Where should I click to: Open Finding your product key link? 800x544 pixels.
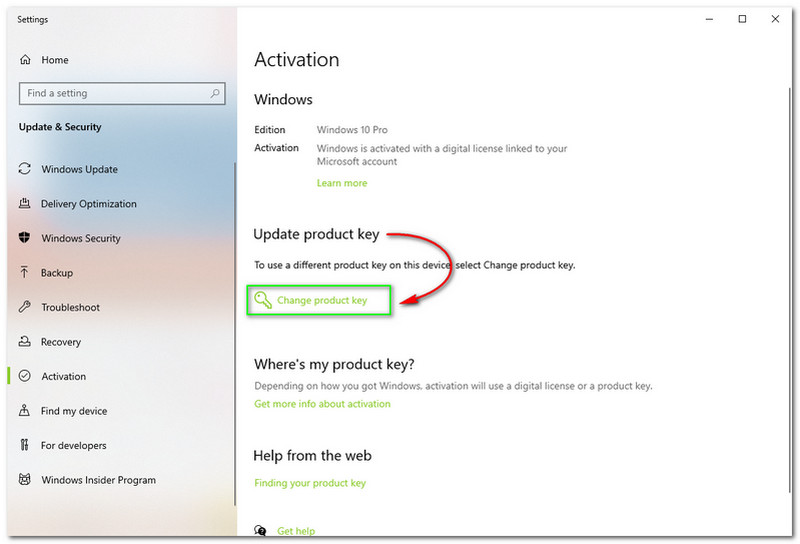click(x=310, y=483)
